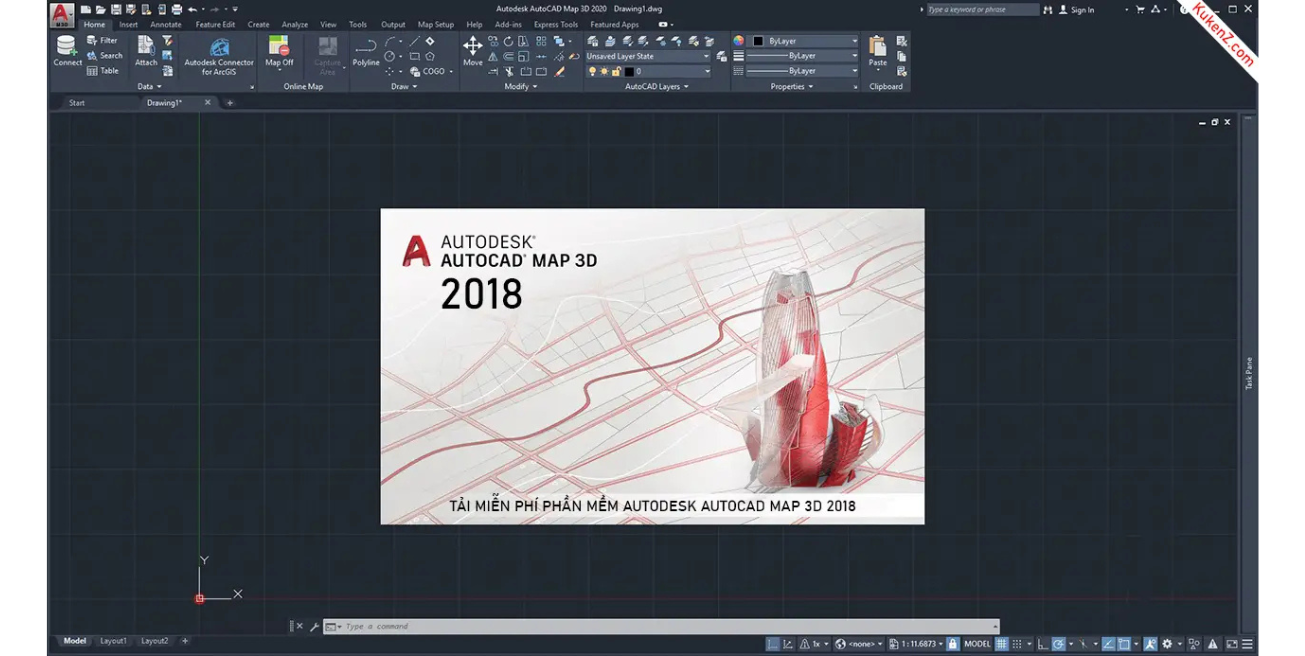Toggle snap mode dots in status bar
This screenshot has width=1305, height=656.
(1017, 644)
